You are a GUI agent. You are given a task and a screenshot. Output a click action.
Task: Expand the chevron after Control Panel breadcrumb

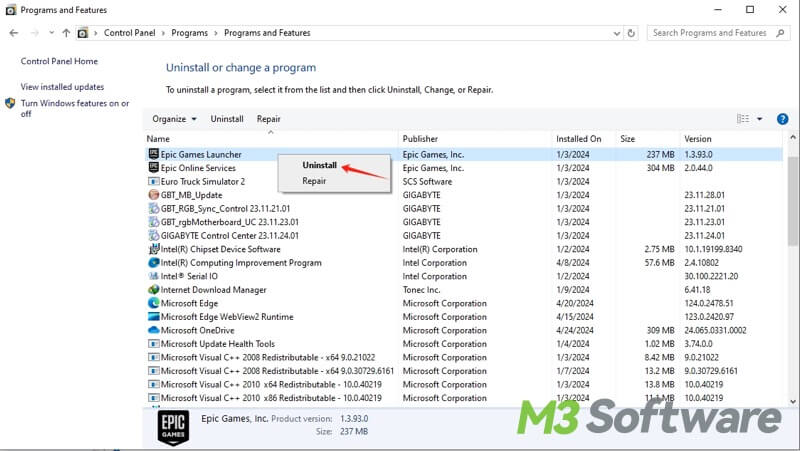163,33
